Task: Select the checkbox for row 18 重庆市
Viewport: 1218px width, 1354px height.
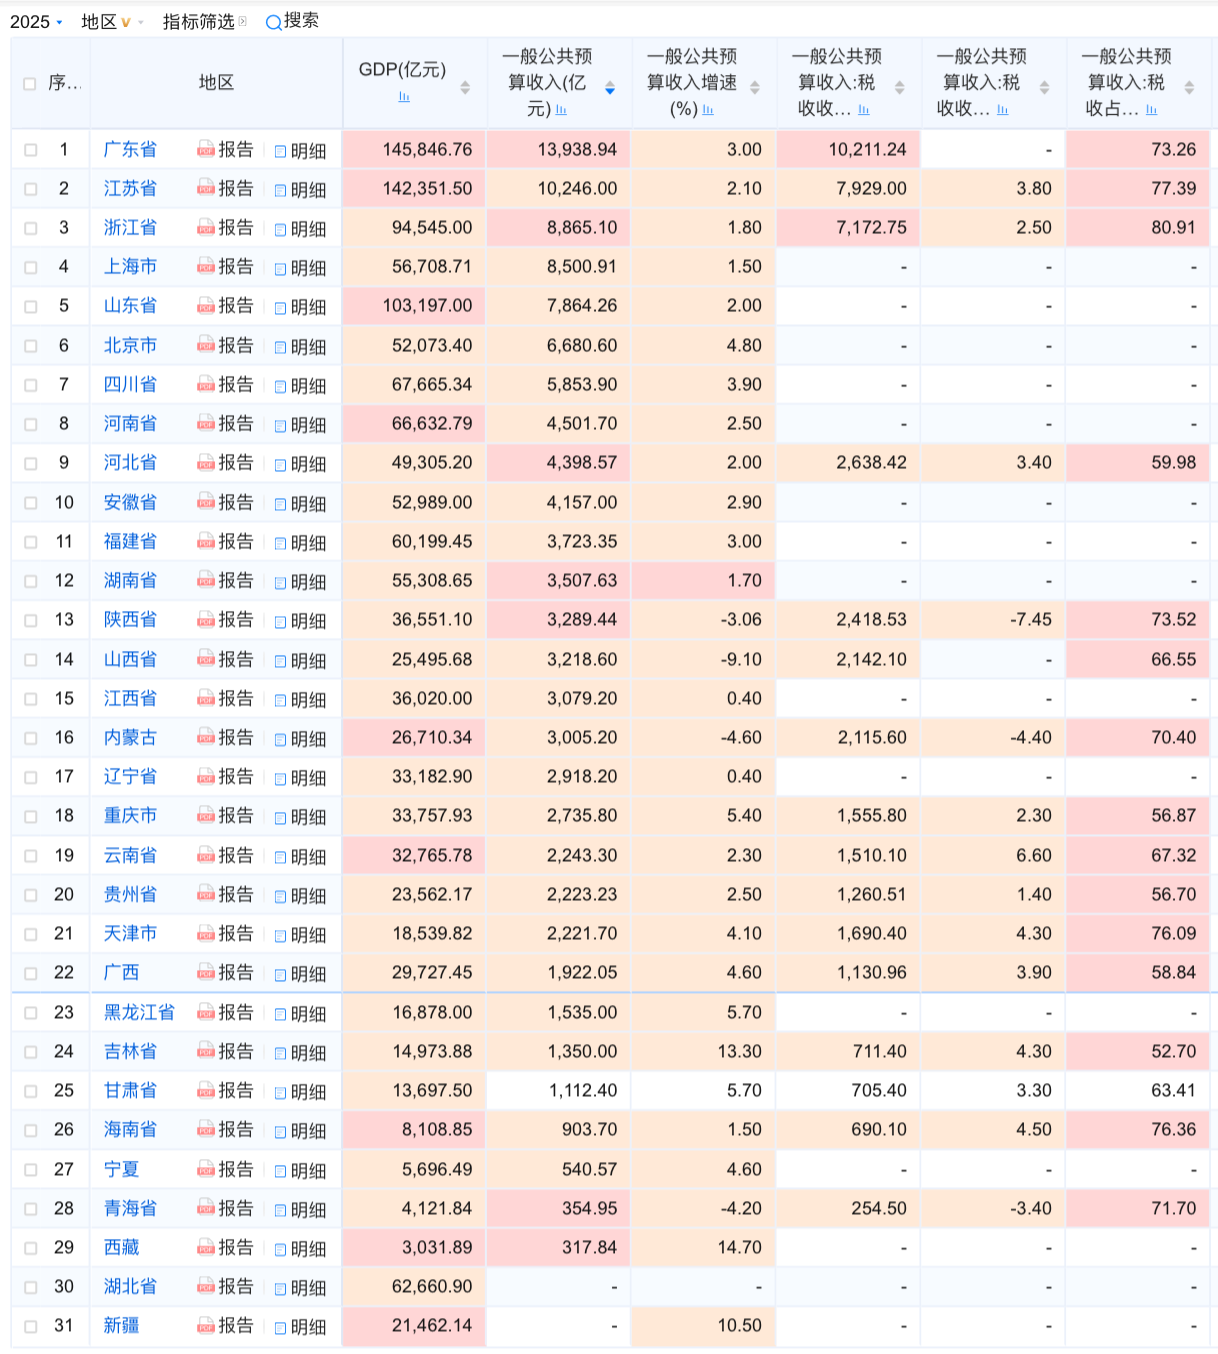Action: 31,816
